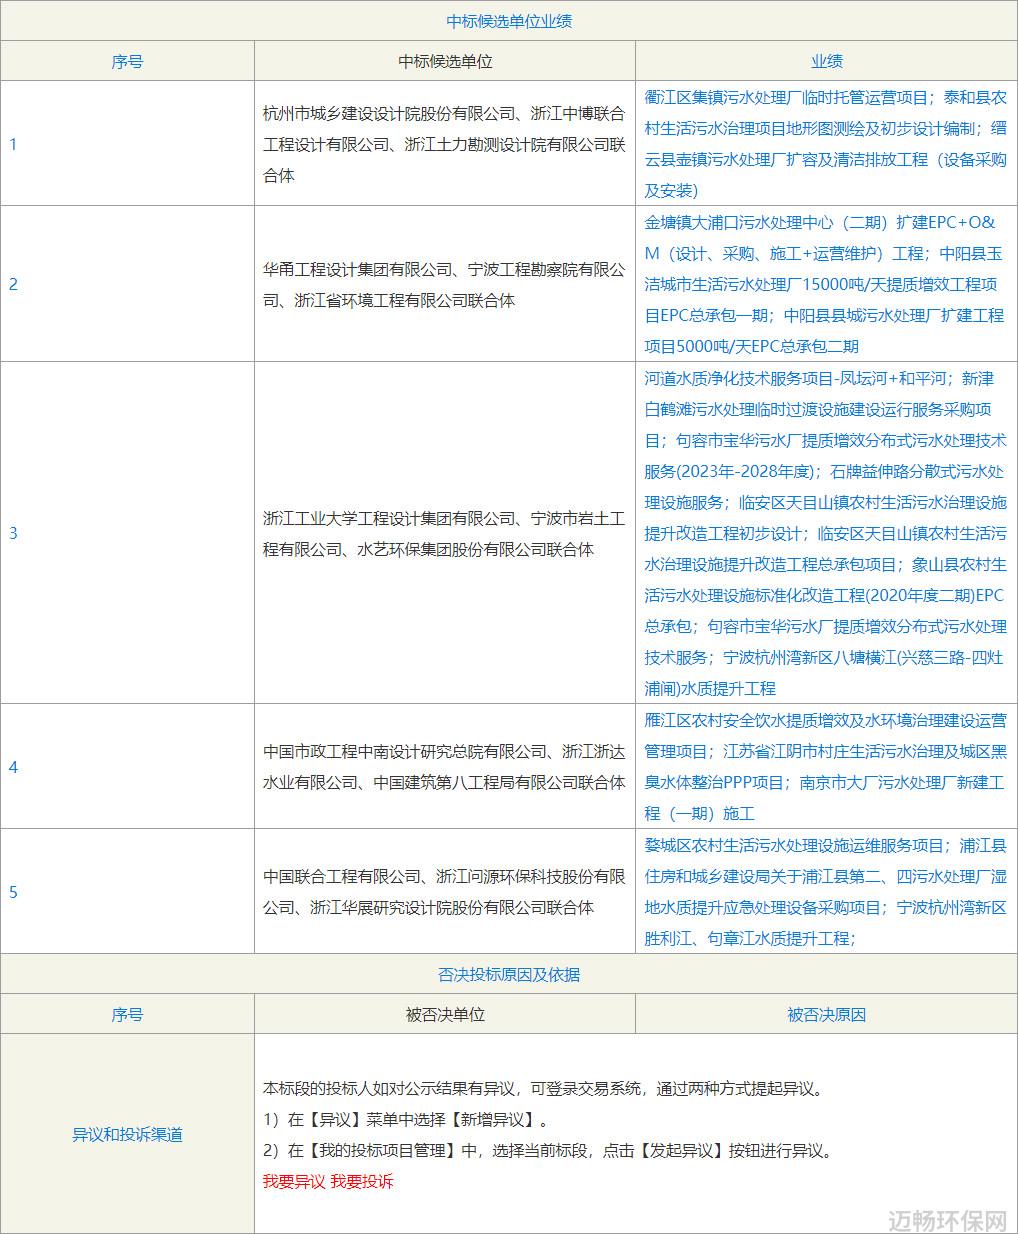Select serial number 2 cell
The image size is (1018, 1234).
pos(127,284)
